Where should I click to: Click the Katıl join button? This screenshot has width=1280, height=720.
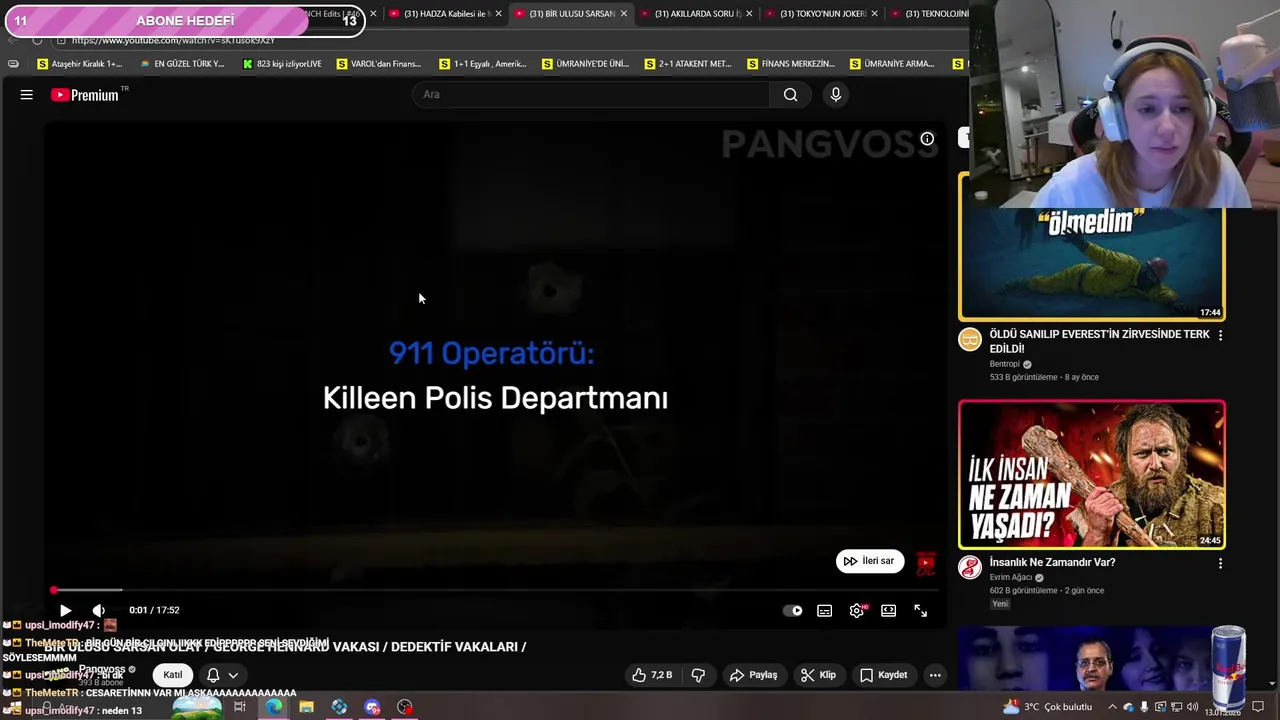coord(173,675)
